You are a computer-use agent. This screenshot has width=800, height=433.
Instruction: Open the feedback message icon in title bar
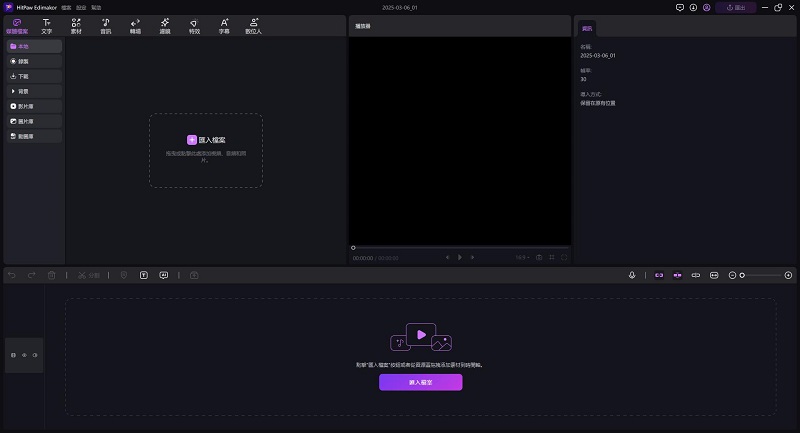680,7
